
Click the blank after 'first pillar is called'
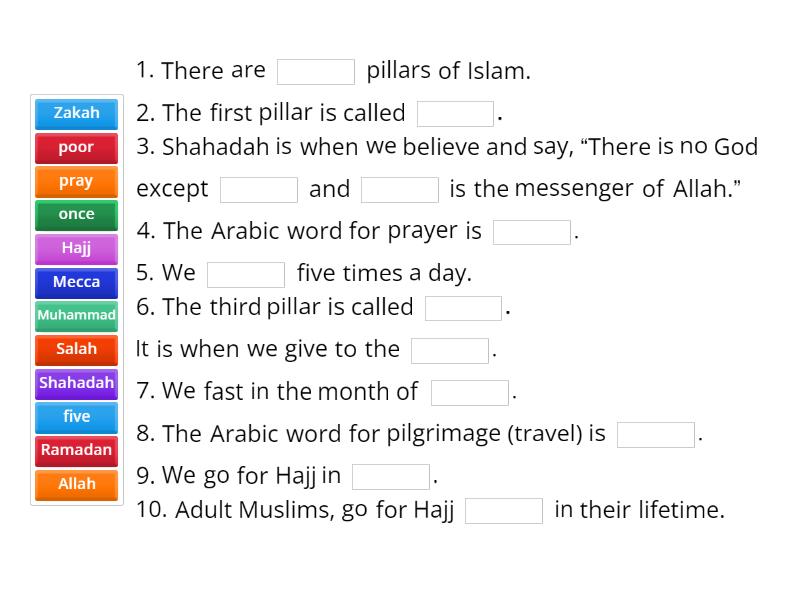456,112
